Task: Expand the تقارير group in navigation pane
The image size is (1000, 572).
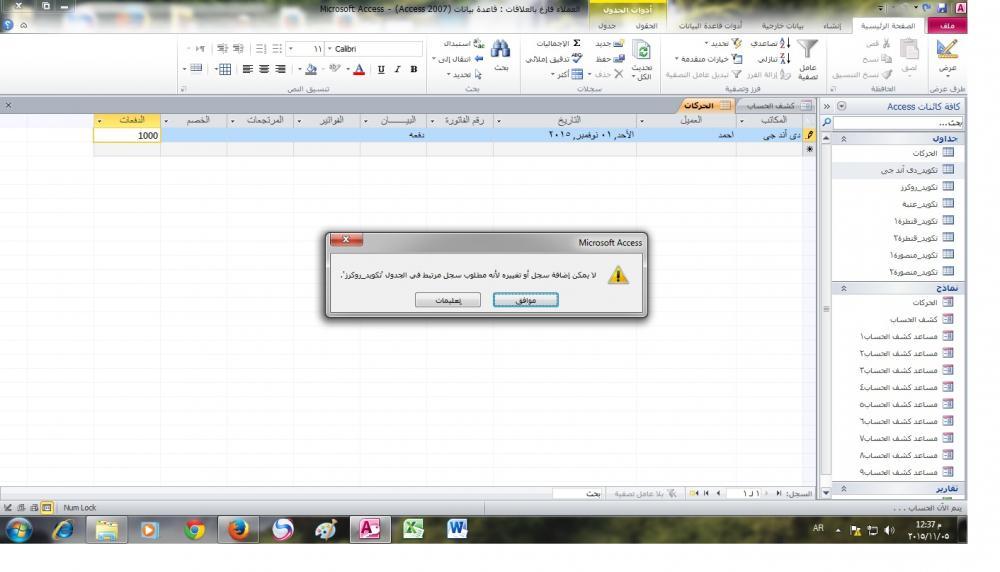Action: coord(843,488)
